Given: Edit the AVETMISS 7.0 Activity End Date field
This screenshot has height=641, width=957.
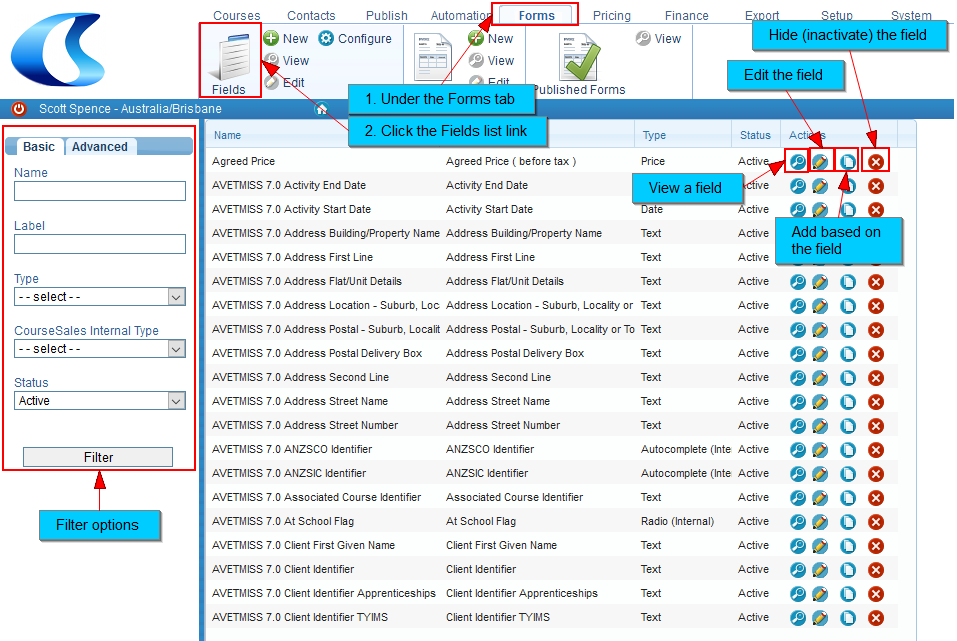Looking at the screenshot, I should 820,186.
